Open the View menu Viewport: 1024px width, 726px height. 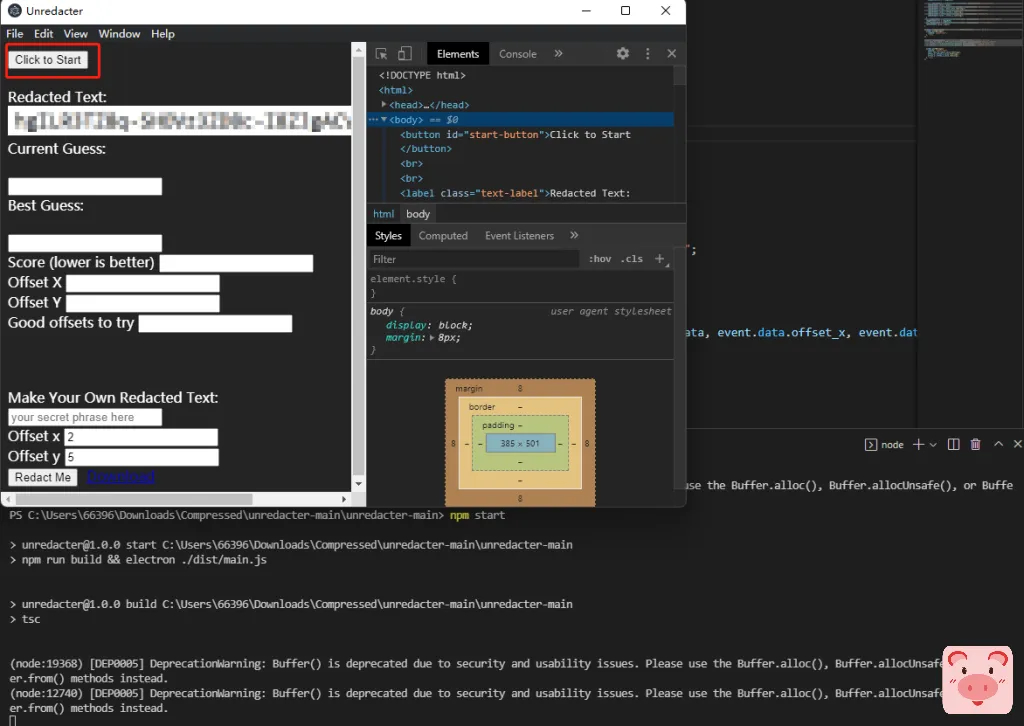76,34
